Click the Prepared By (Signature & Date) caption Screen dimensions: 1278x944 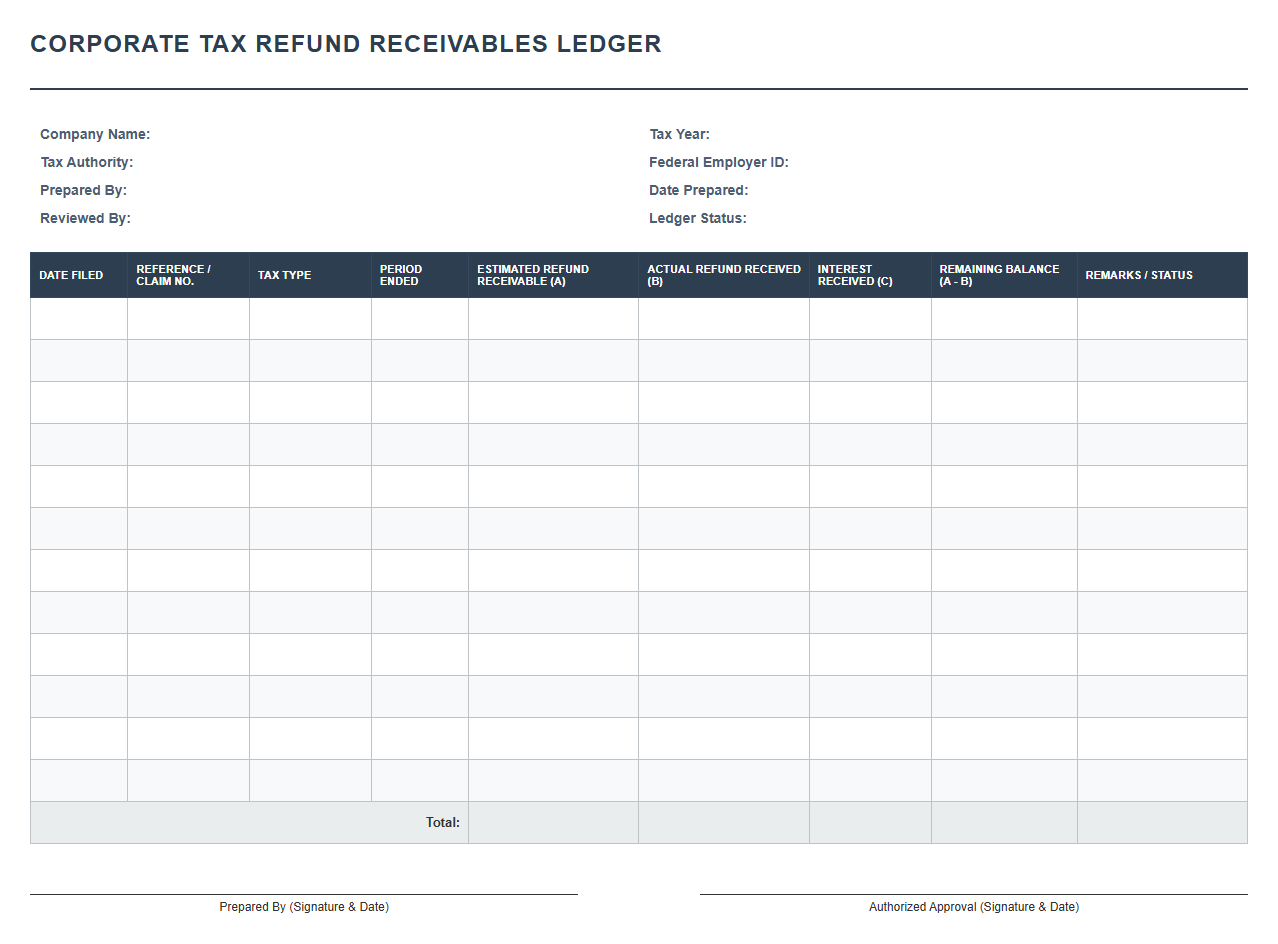coord(304,907)
